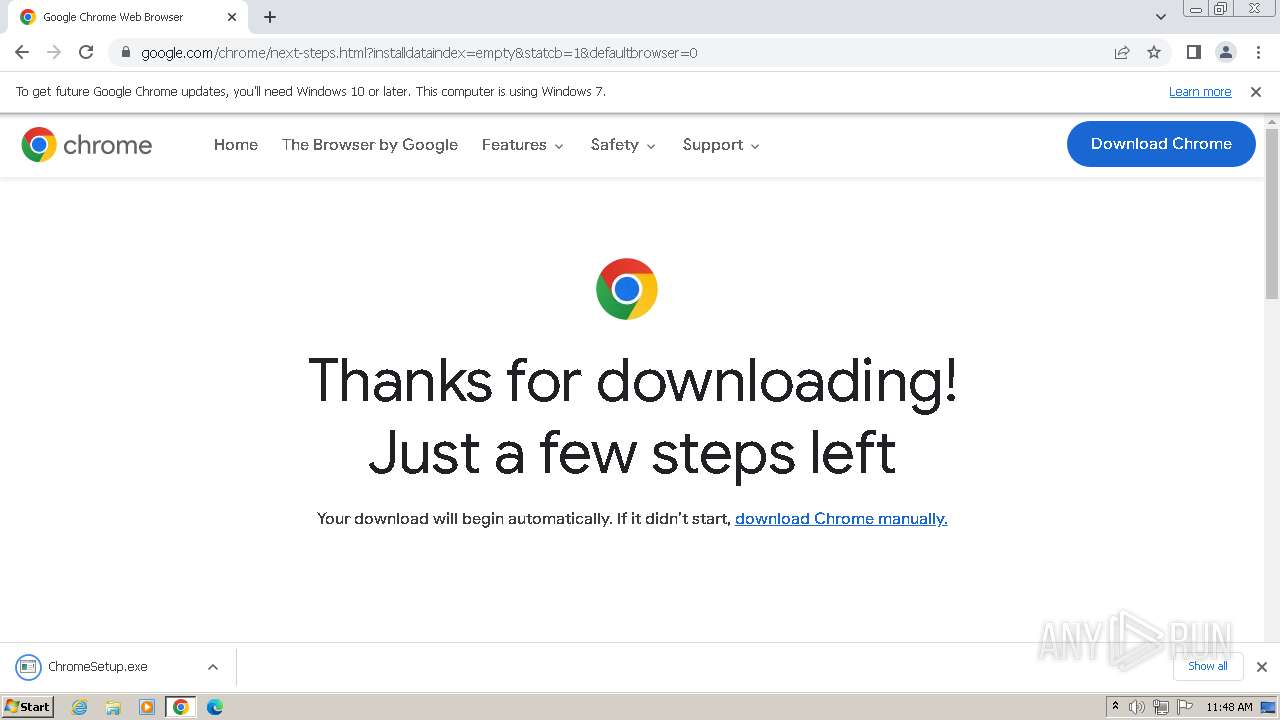Open the Chrome three-dot menu
1280x720 pixels.
point(1258,52)
